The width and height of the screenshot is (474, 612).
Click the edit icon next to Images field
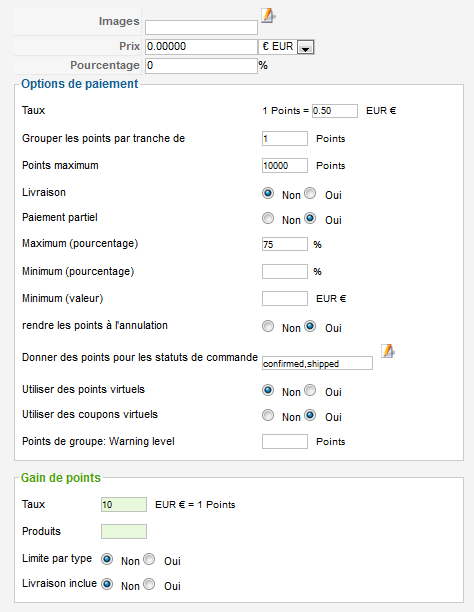(268, 16)
